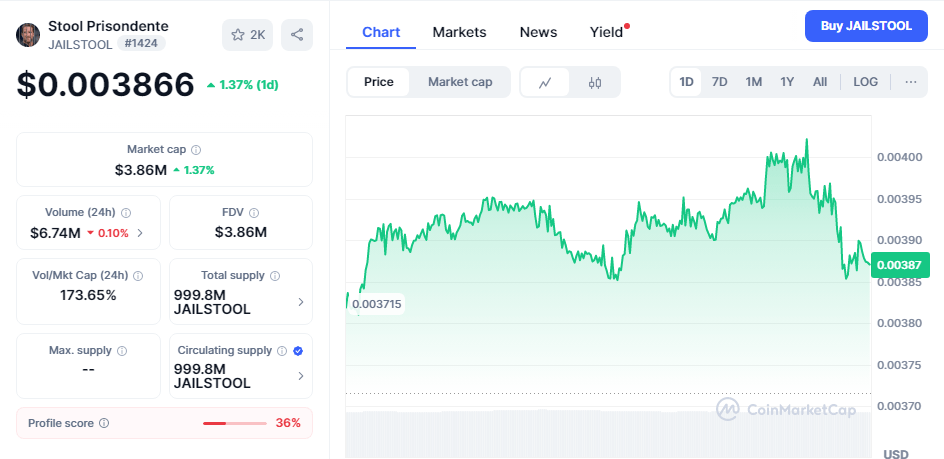Click the JAILSTOOL ticker symbol text
The image size is (944, 459).
click(80, 45)
